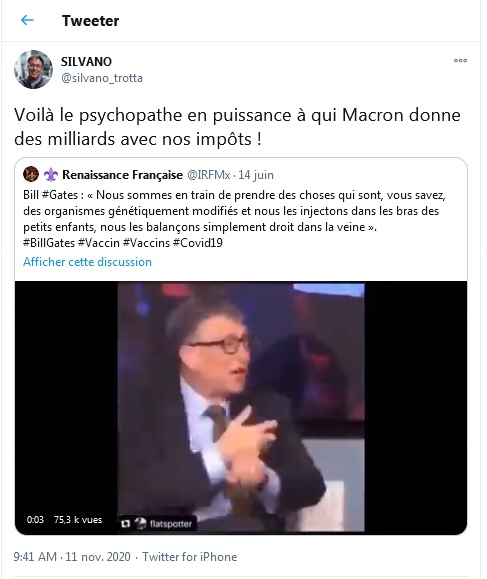Open Renaissance Française avatar icon
487x579 pixels.
pyautogui.click(x=31, y=174)
